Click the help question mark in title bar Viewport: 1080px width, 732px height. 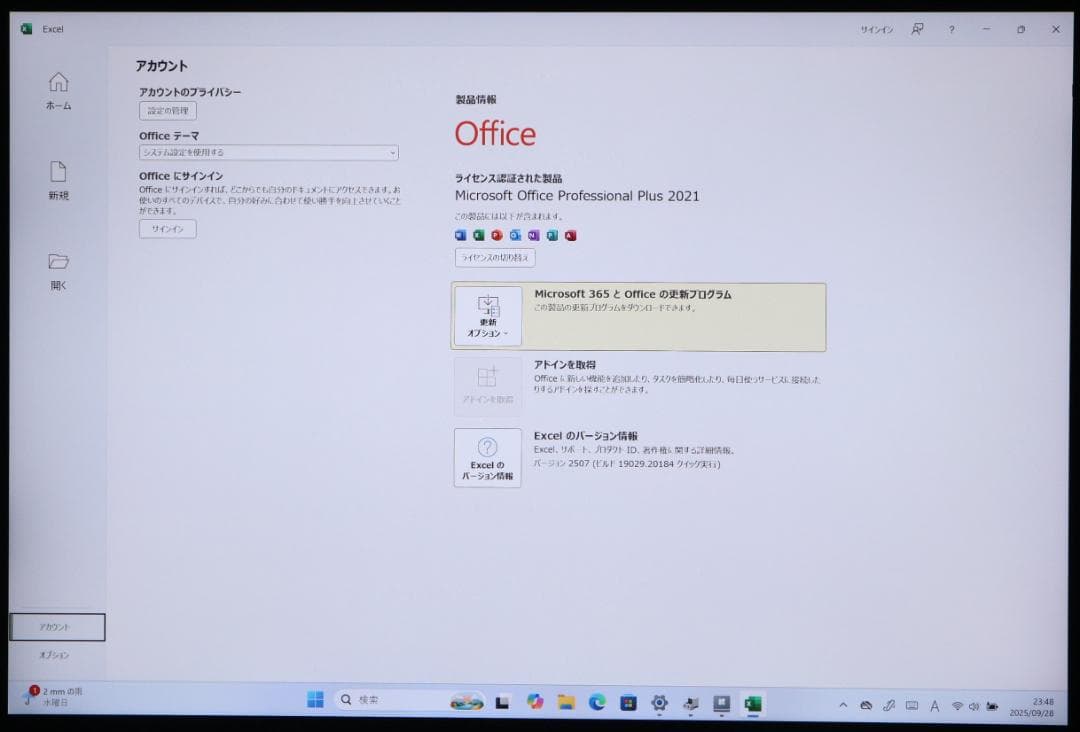pyautogui.click(x=951, y=29)
